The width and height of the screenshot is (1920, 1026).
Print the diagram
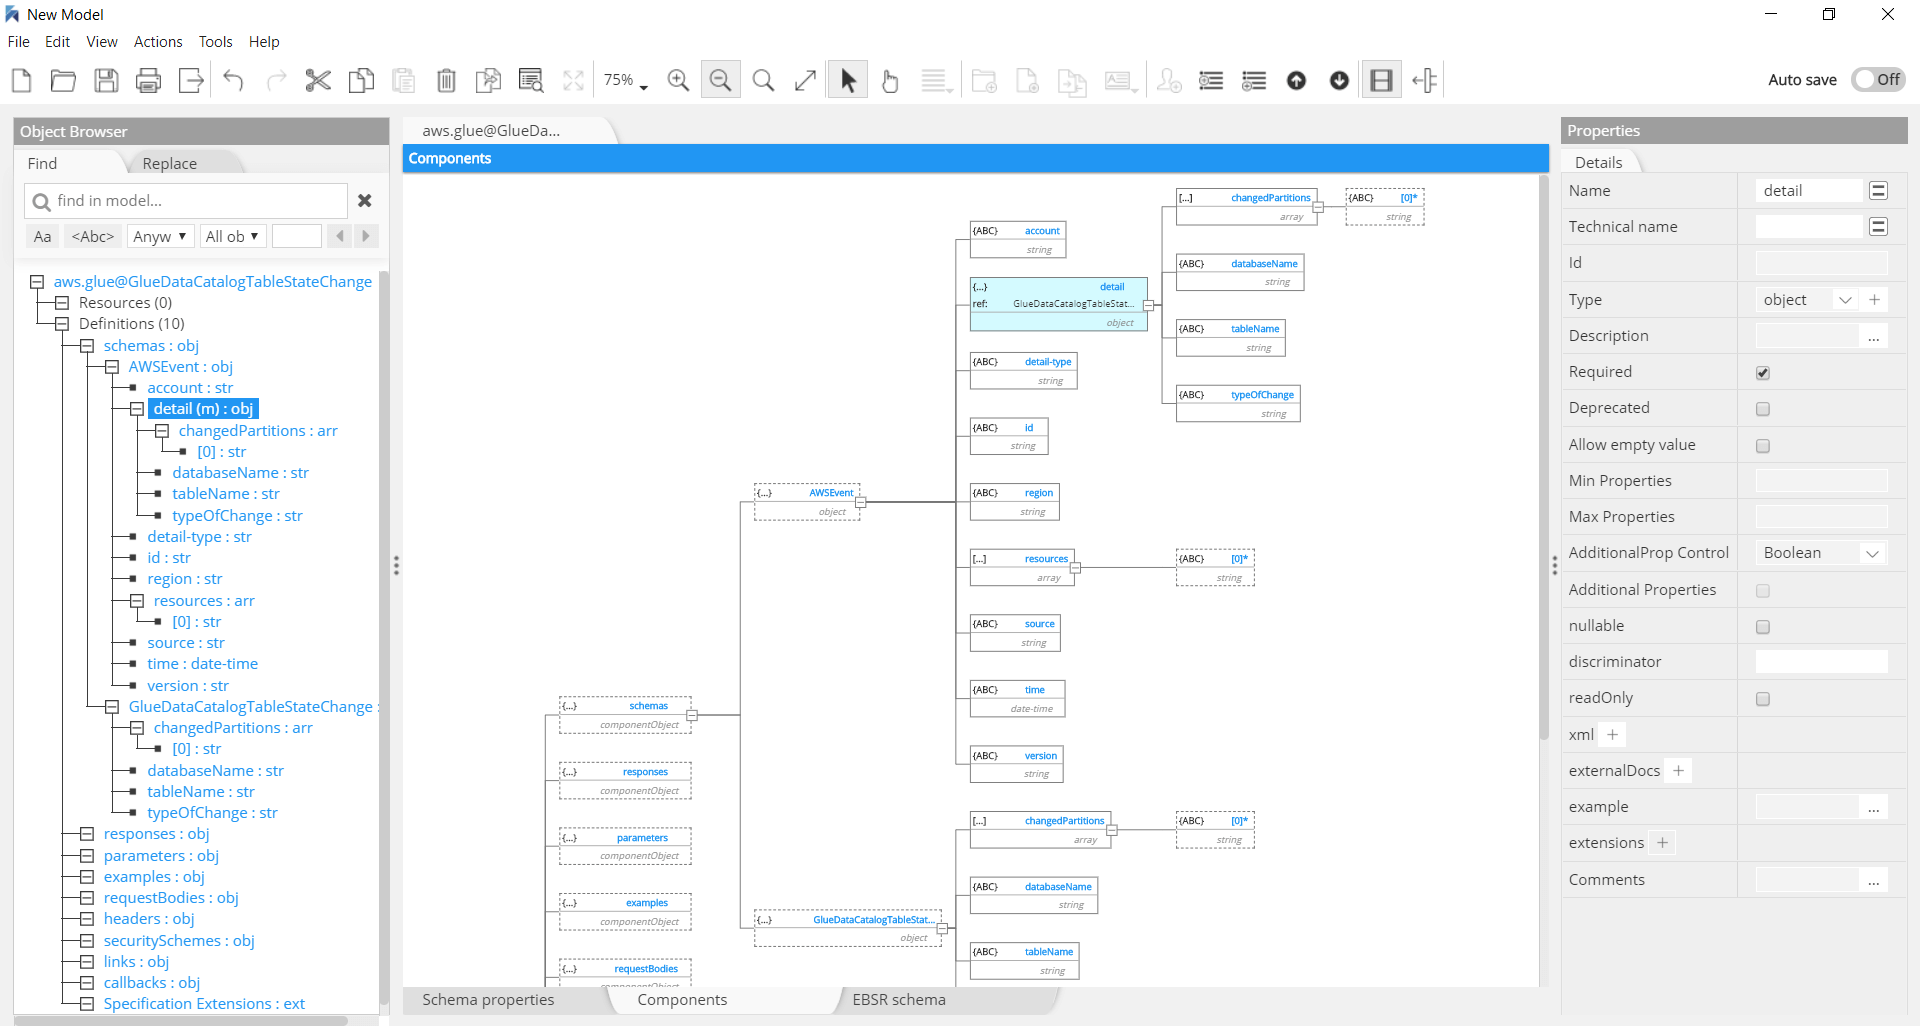tap(148, 80)
